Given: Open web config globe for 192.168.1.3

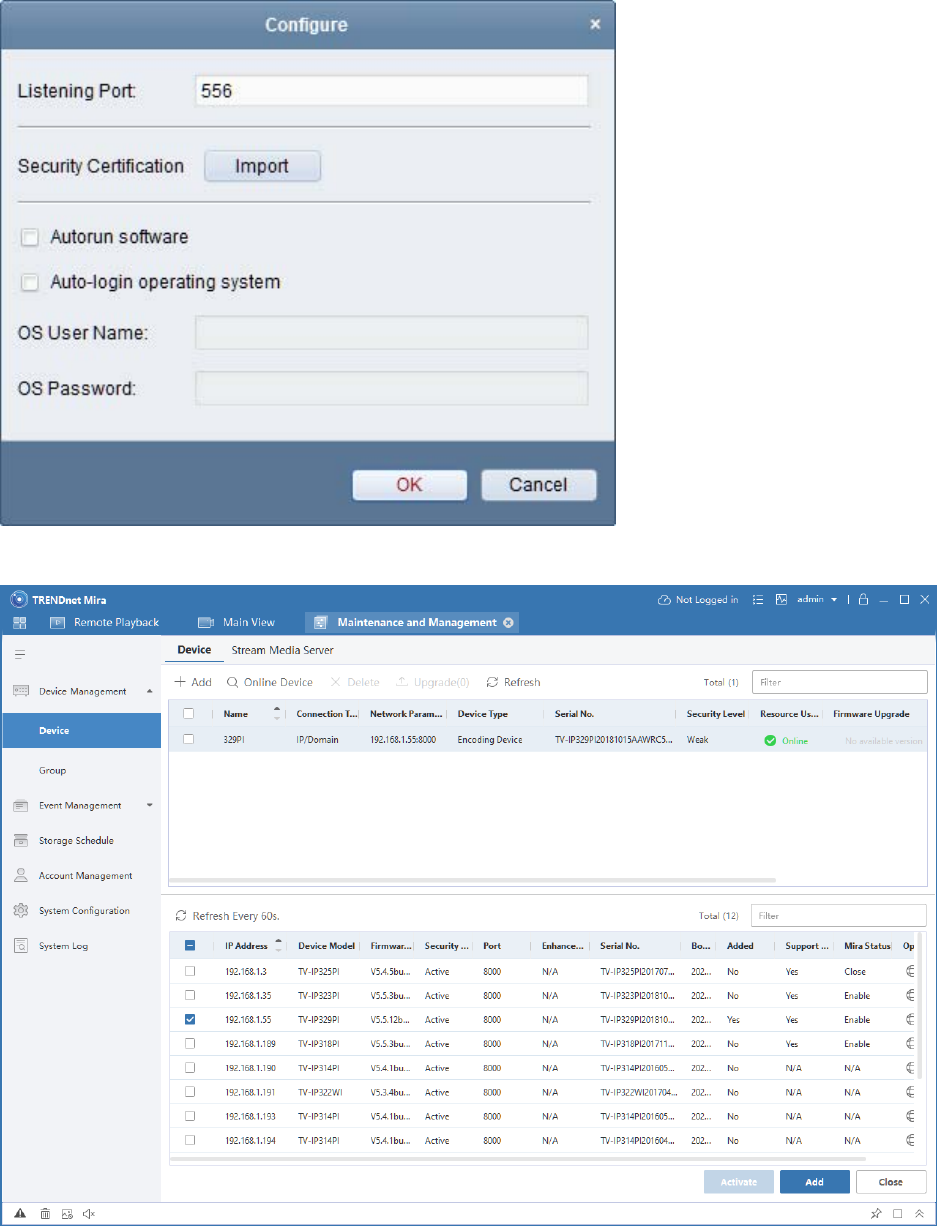Looking at the screenshot, I should tap(910, 971).
